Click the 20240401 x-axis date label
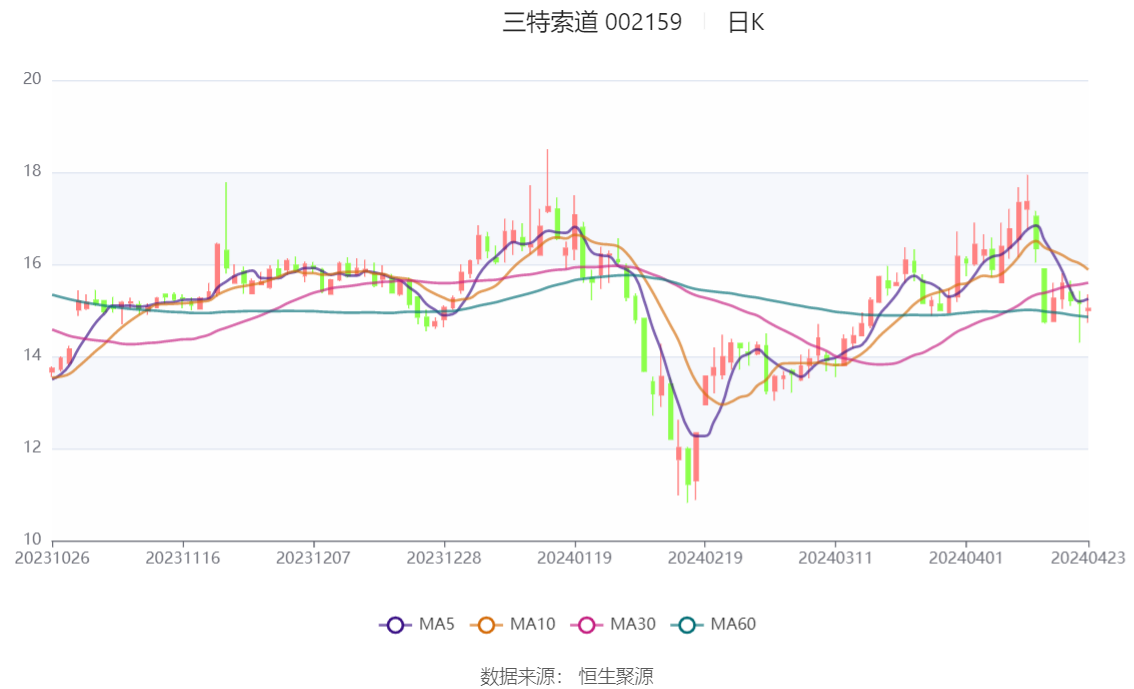 (x=966, y=558)
